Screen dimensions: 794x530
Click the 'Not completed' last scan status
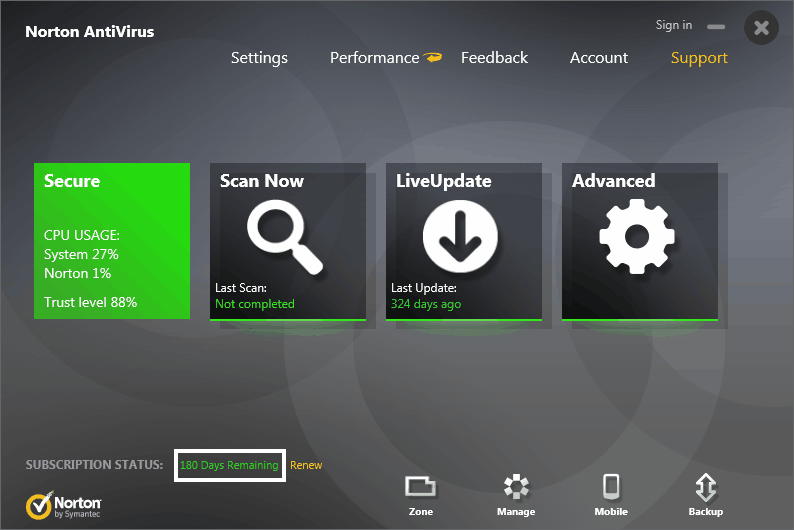[x=255, y=304]
